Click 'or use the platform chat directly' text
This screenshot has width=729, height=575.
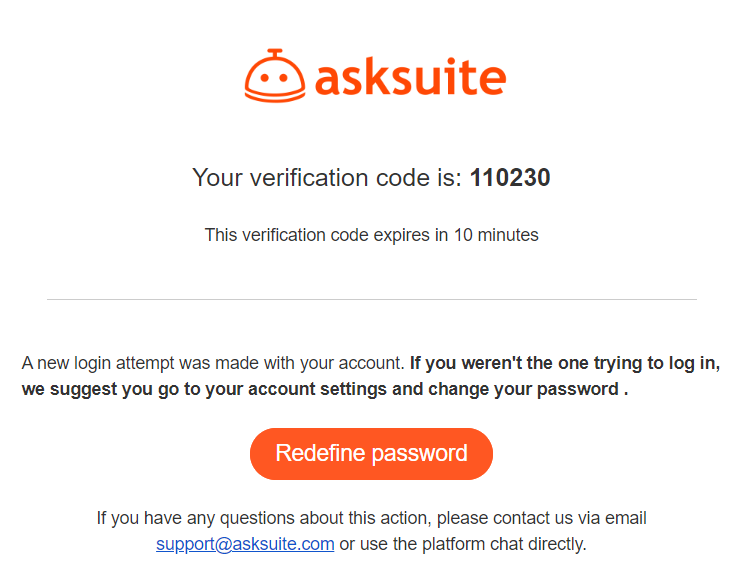pyautogui.click(x=463, y=544)
